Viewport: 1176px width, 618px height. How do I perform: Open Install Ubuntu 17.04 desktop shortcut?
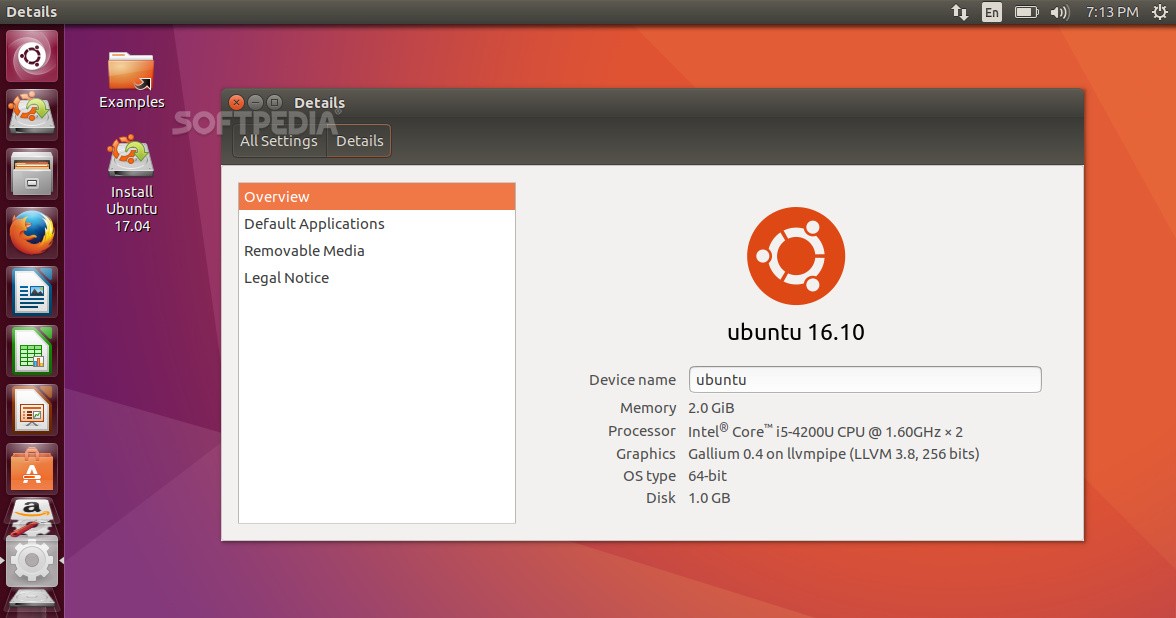point(131,184)
